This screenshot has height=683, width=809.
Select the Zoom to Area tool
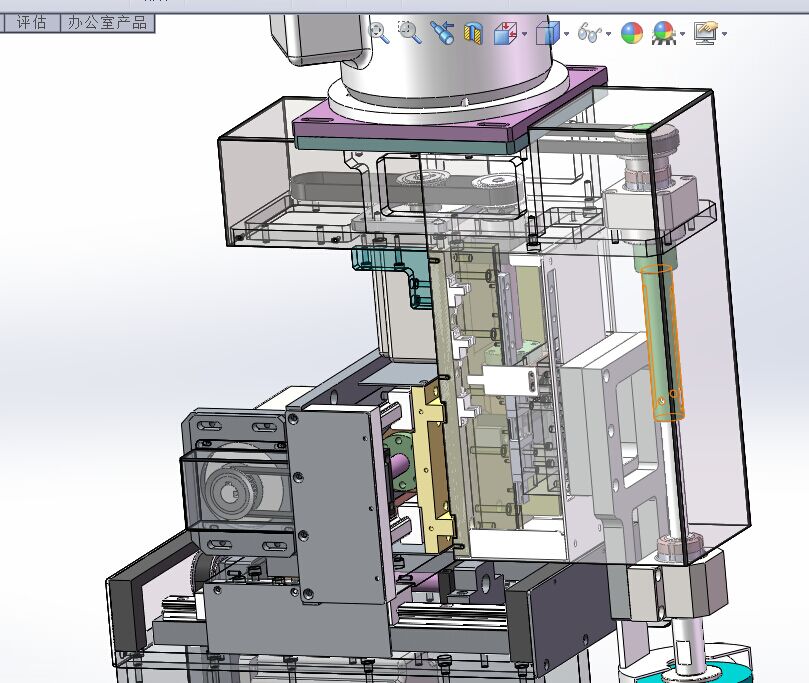coord(410,32)
